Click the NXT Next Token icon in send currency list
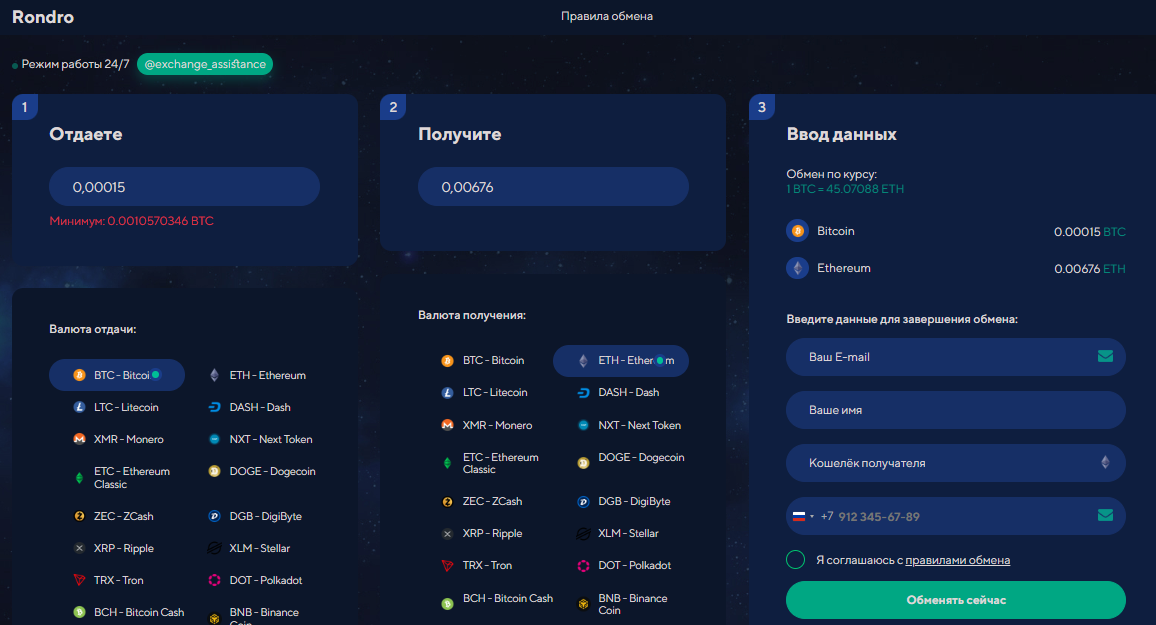1156x625 pixels. [215, 439]
